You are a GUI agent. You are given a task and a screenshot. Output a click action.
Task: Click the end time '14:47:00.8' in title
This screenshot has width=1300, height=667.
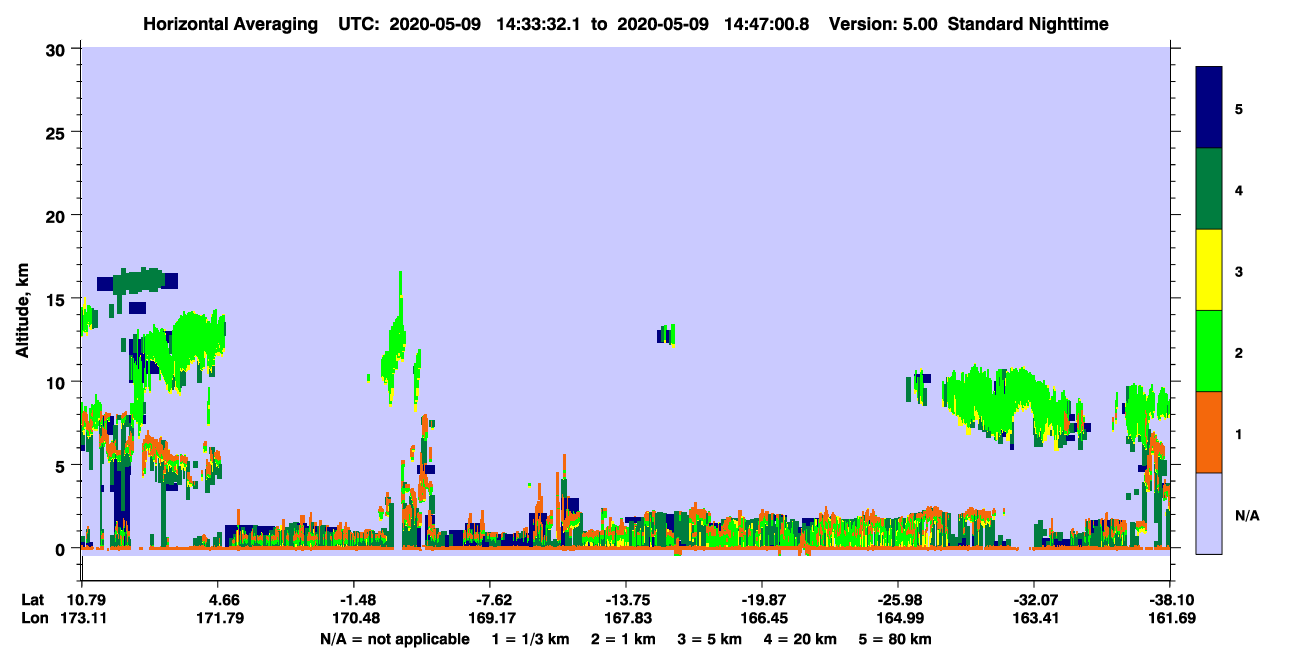tap(765, 23)
